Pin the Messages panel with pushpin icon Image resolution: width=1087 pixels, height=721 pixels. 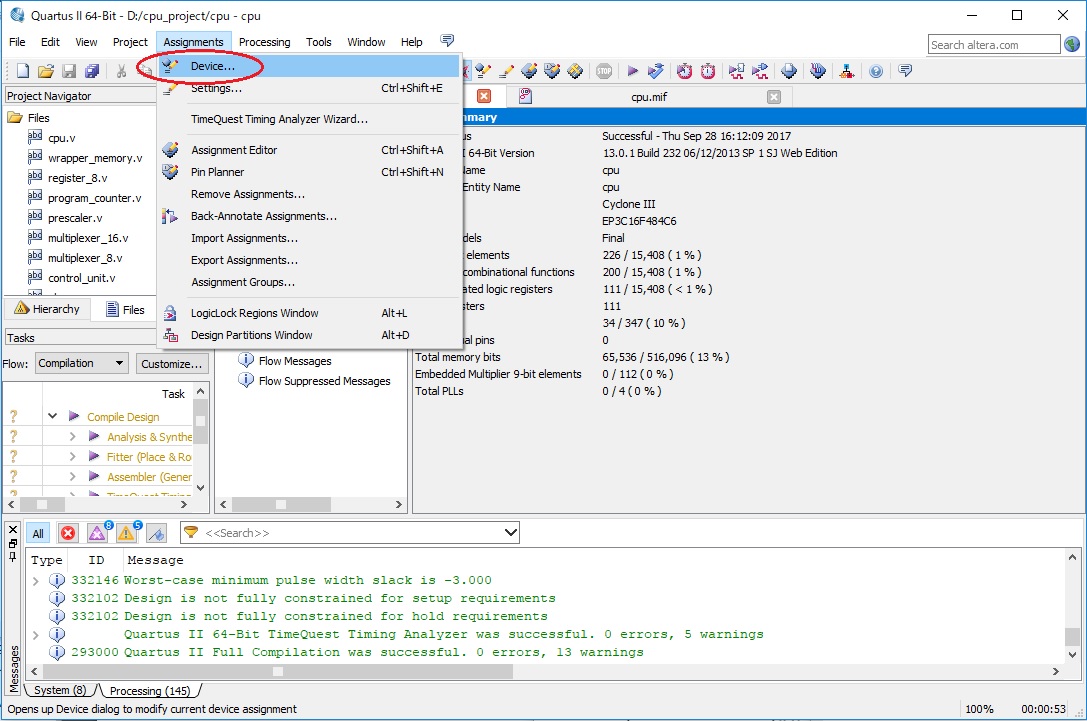(x=12, y=557)
